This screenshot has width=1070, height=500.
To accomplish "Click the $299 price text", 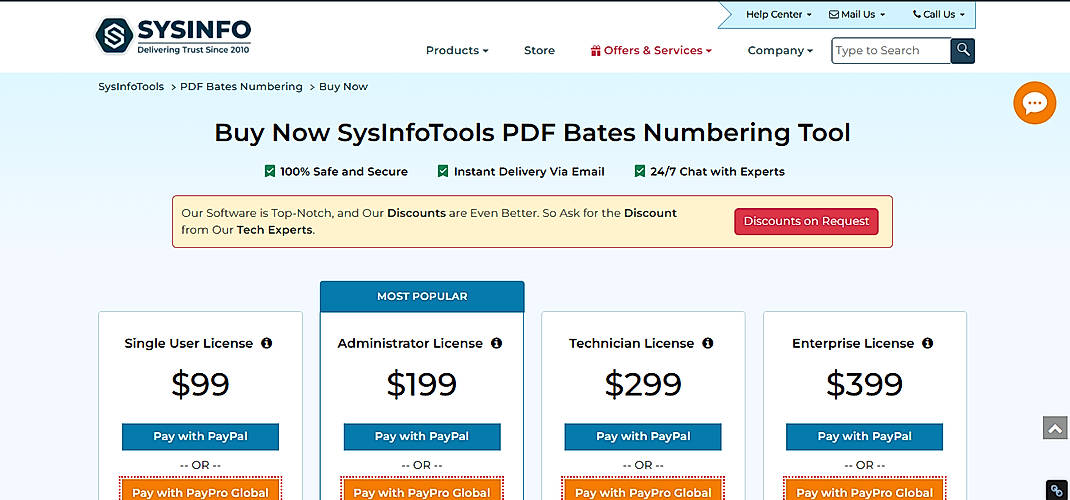I will click(x=643, y=385).
